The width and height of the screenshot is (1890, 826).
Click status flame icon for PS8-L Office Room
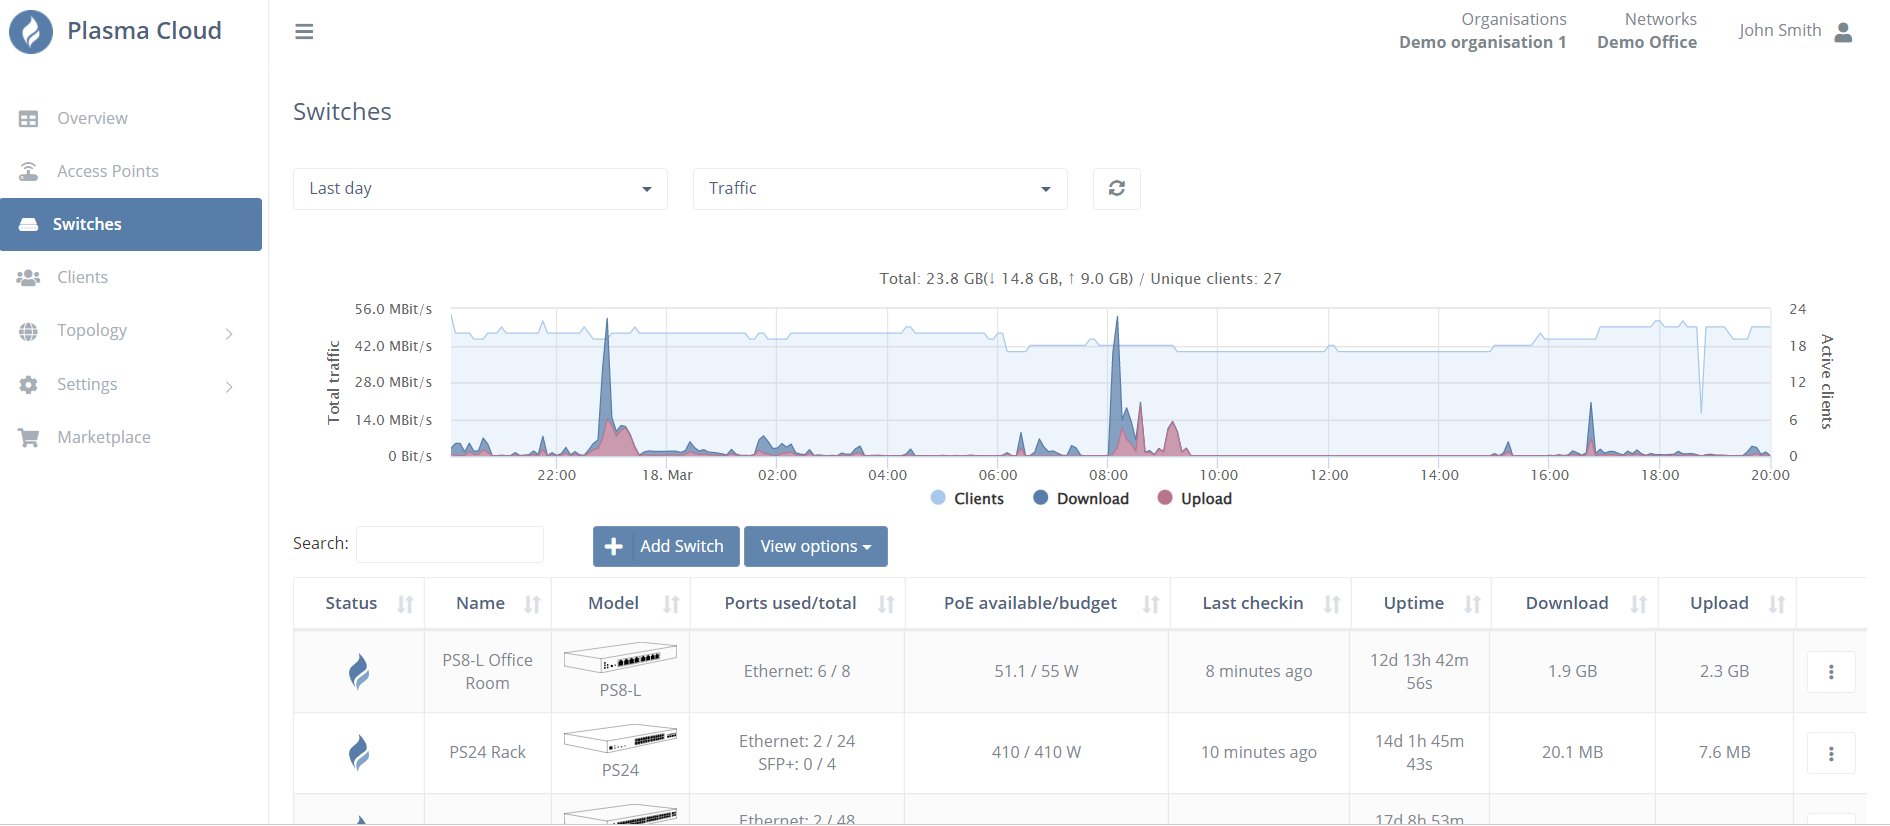(359, 672)
